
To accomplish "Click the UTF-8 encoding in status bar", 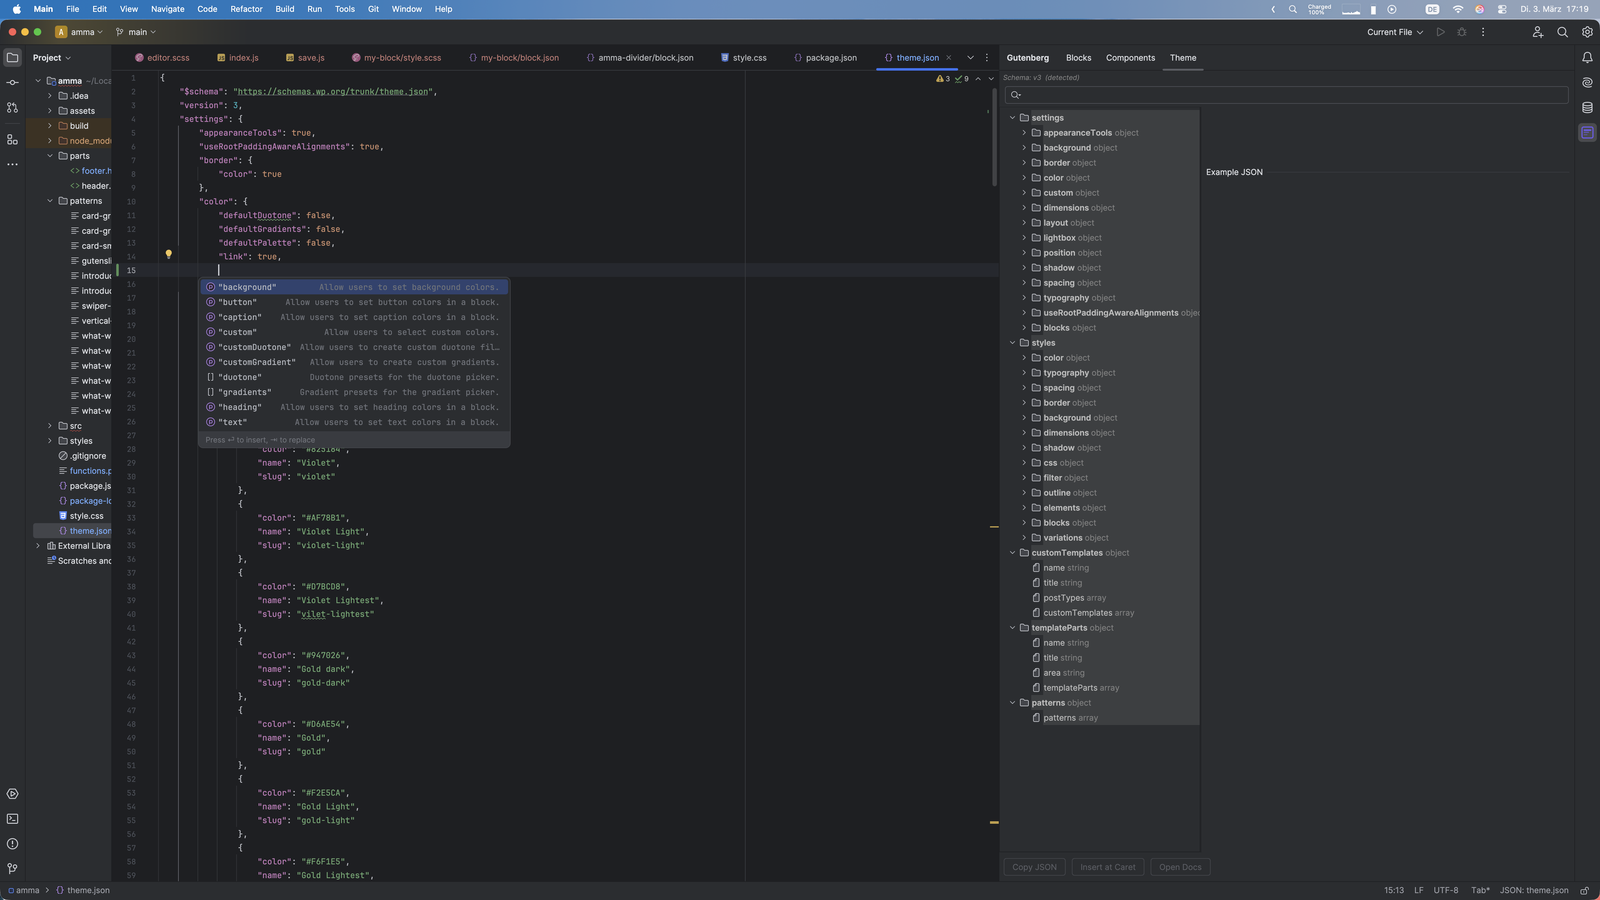I will click(x=1446, y=890).
